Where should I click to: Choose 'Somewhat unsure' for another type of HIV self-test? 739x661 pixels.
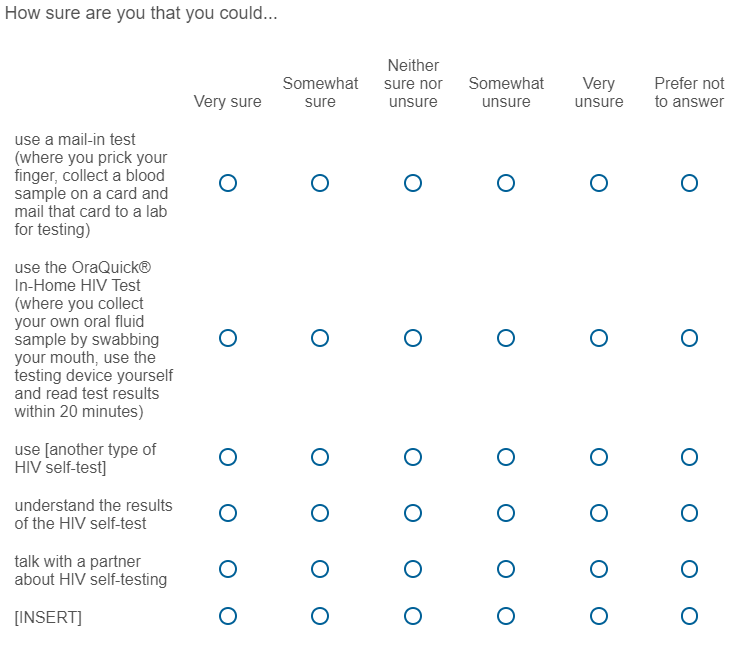pos(506,457)
